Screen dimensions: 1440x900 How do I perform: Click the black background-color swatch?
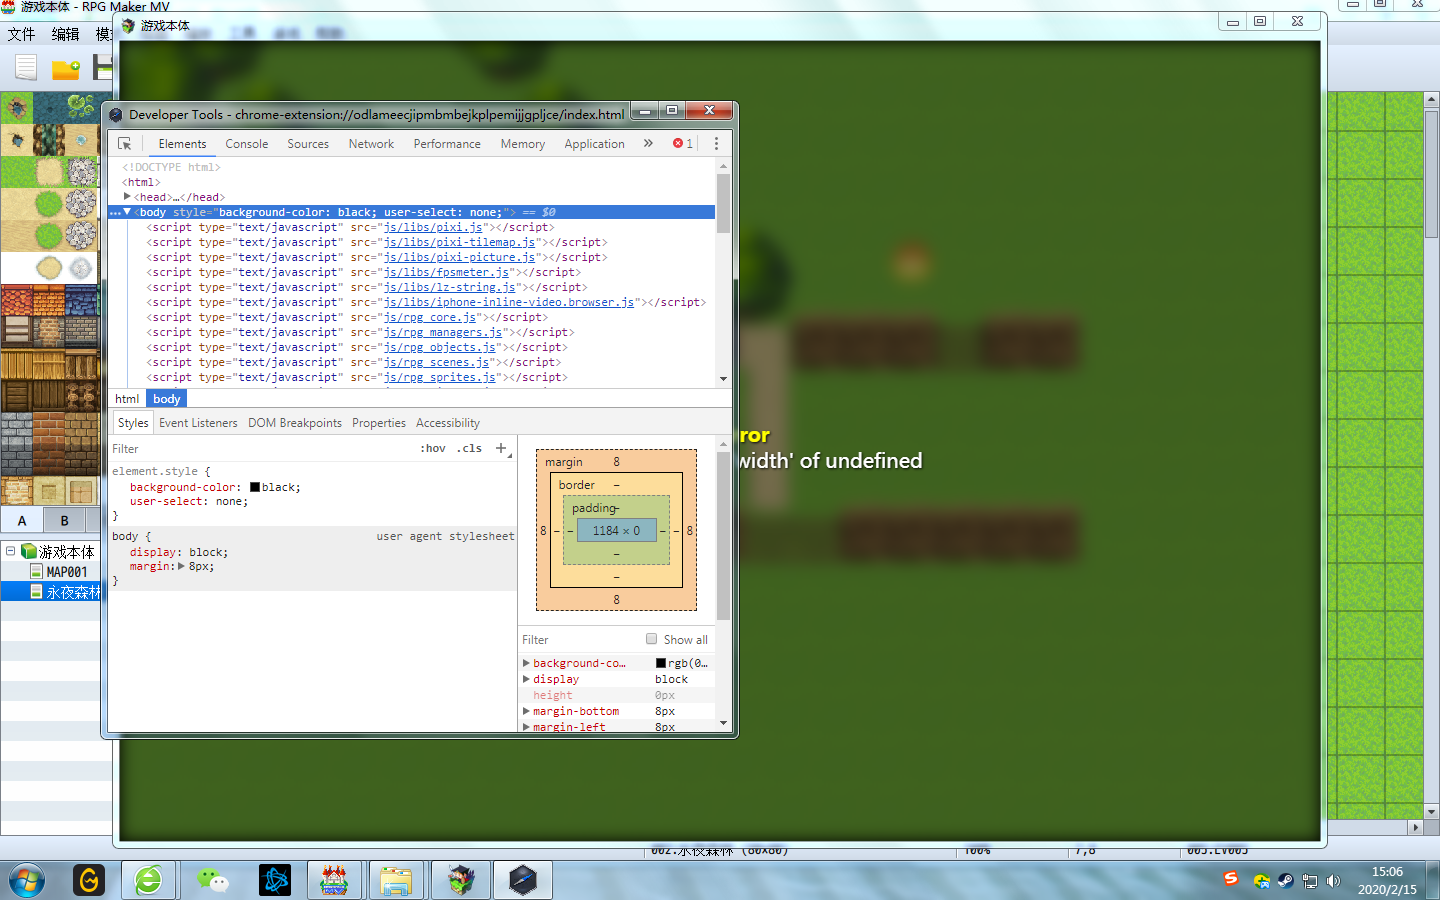[x=255, y=487]
